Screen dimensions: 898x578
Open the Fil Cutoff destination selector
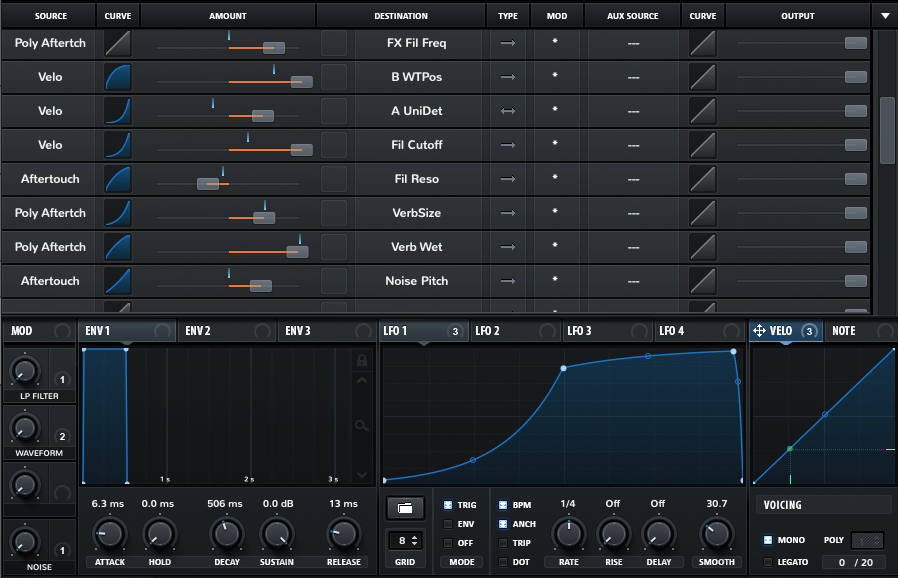click(417, 145)
